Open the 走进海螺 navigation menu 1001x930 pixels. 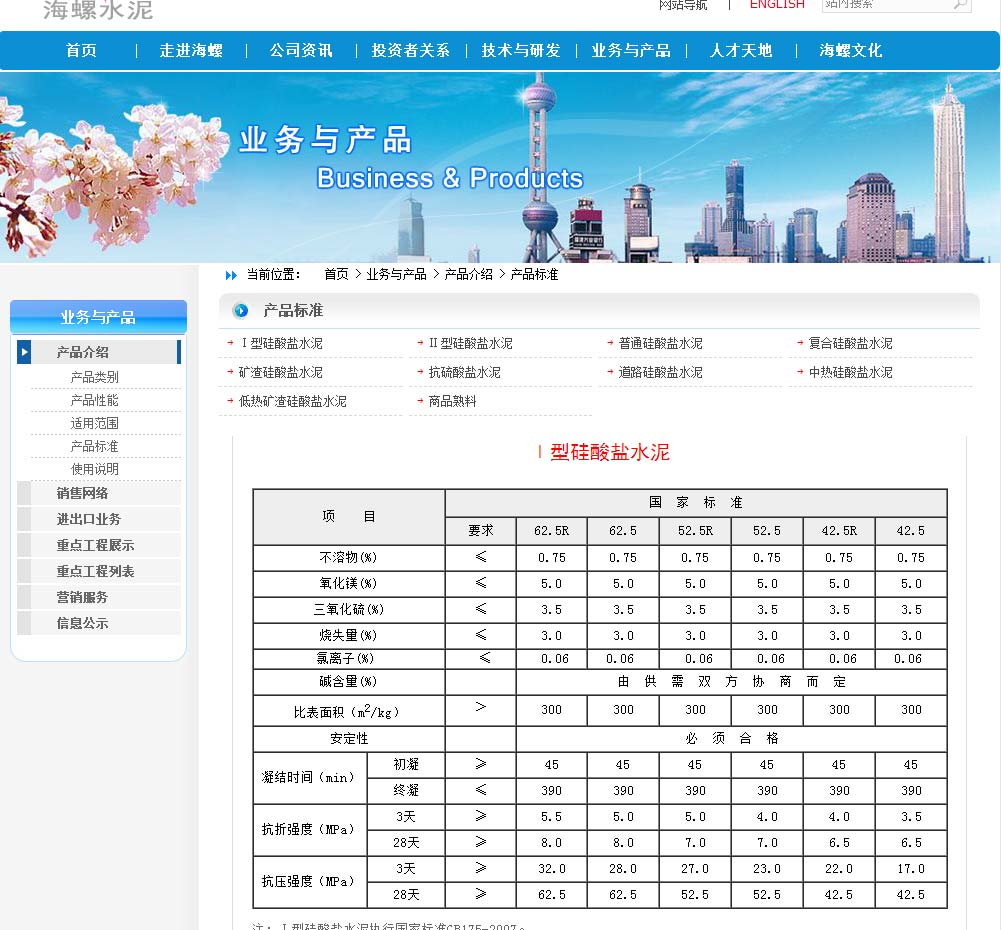[191, 50]
